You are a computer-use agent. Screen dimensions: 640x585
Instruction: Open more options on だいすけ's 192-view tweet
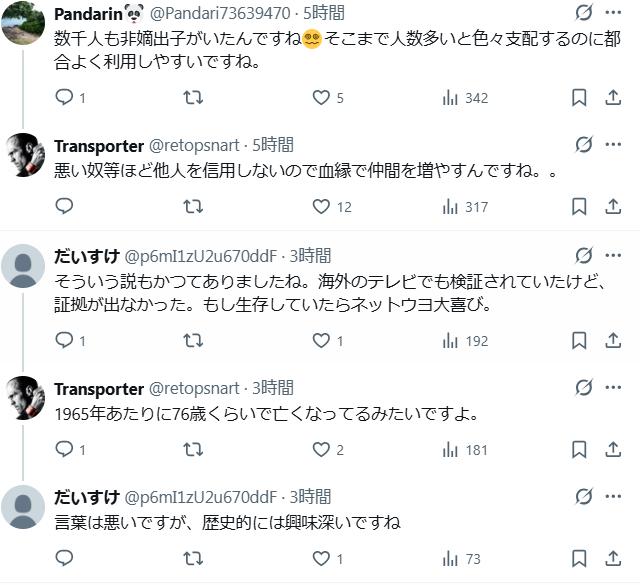pyautogui.click(x=613, y=255)
